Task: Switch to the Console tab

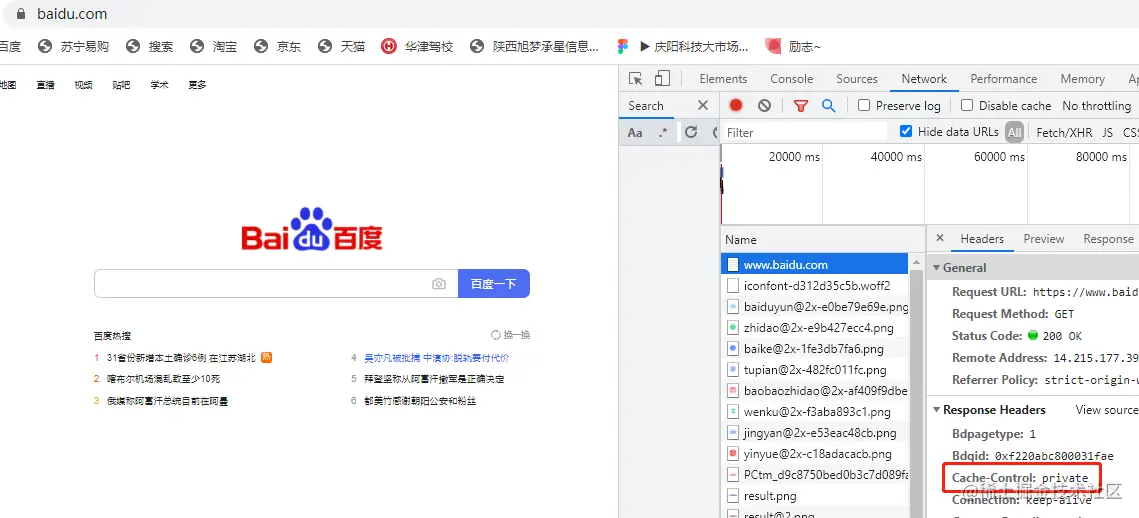Action: 791,78
